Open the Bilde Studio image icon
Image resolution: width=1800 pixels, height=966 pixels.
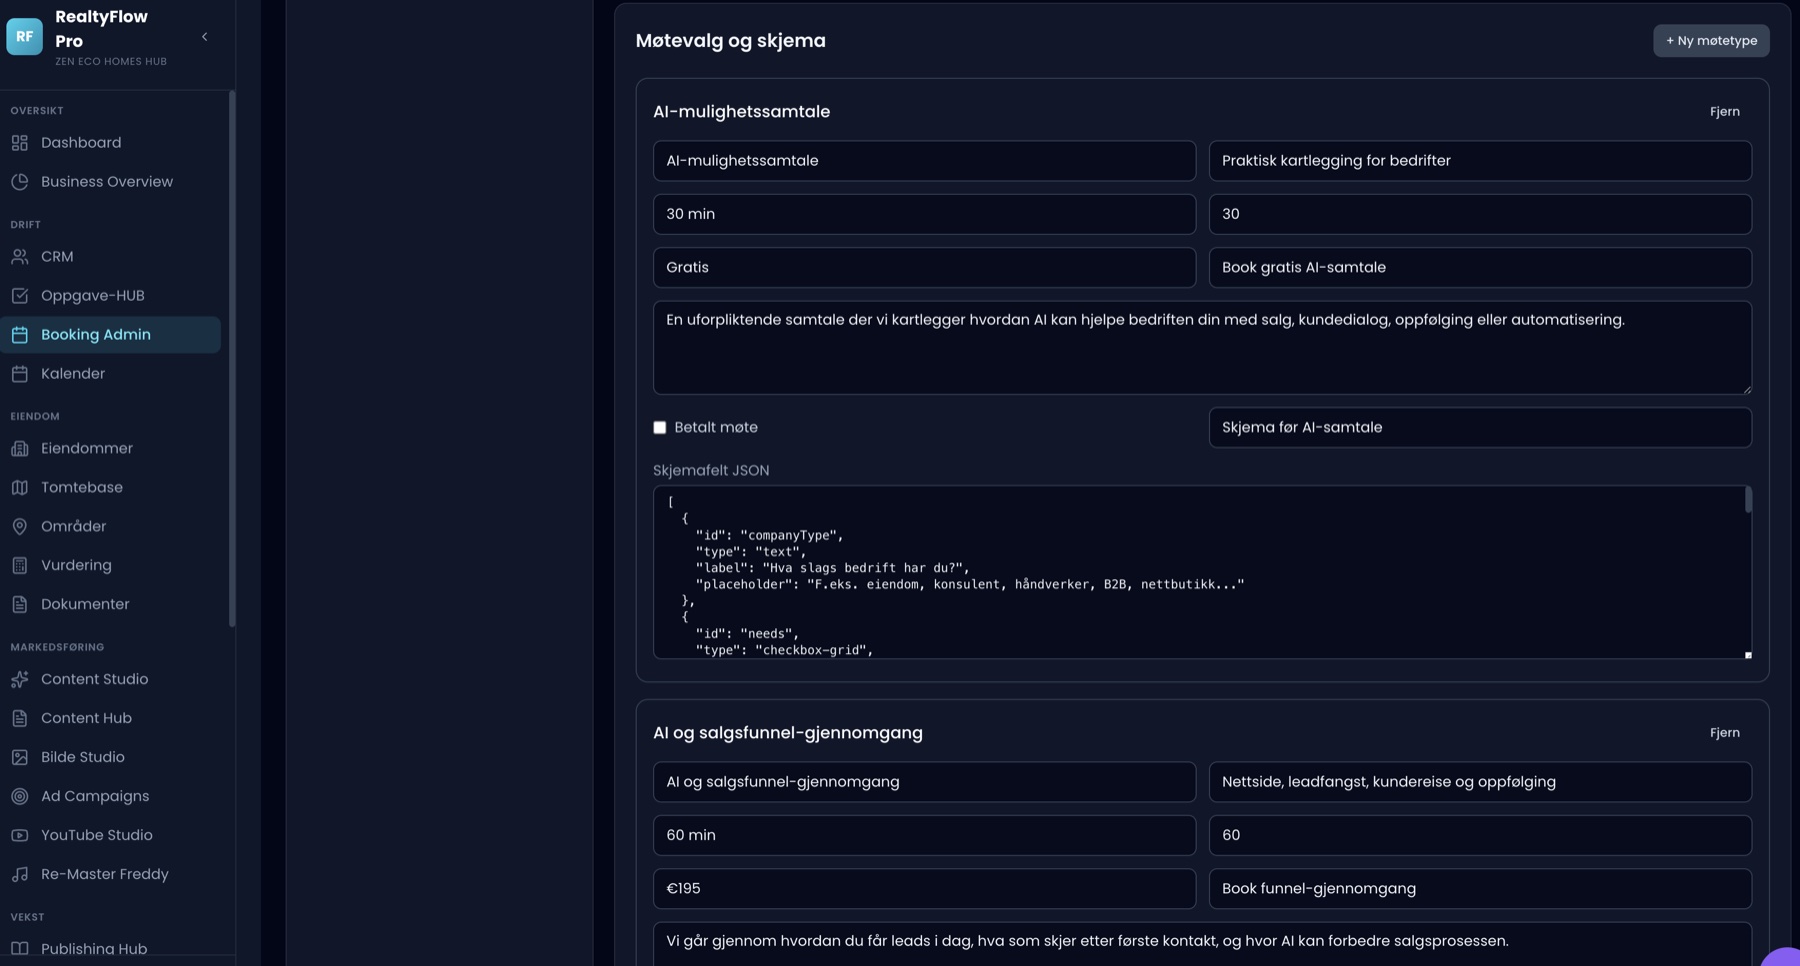click(x=20, y=758)
